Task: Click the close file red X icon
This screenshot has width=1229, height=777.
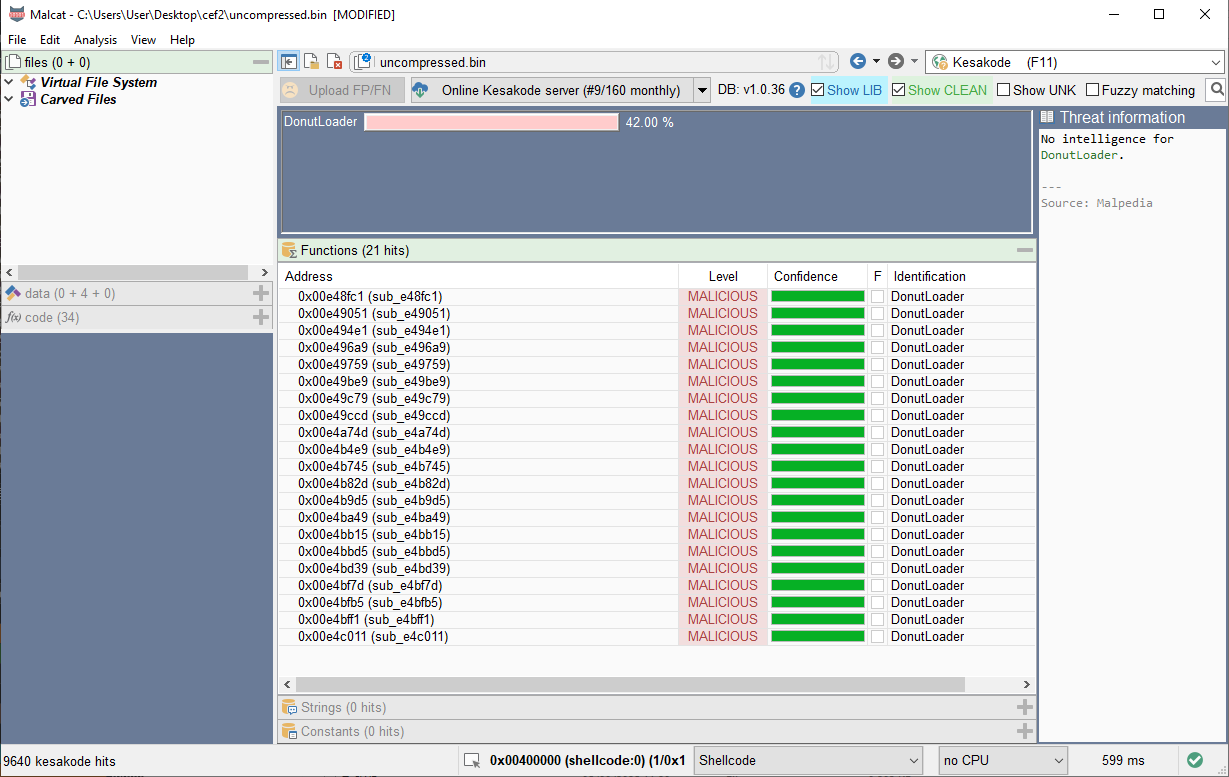Action: tap(335, 62)
